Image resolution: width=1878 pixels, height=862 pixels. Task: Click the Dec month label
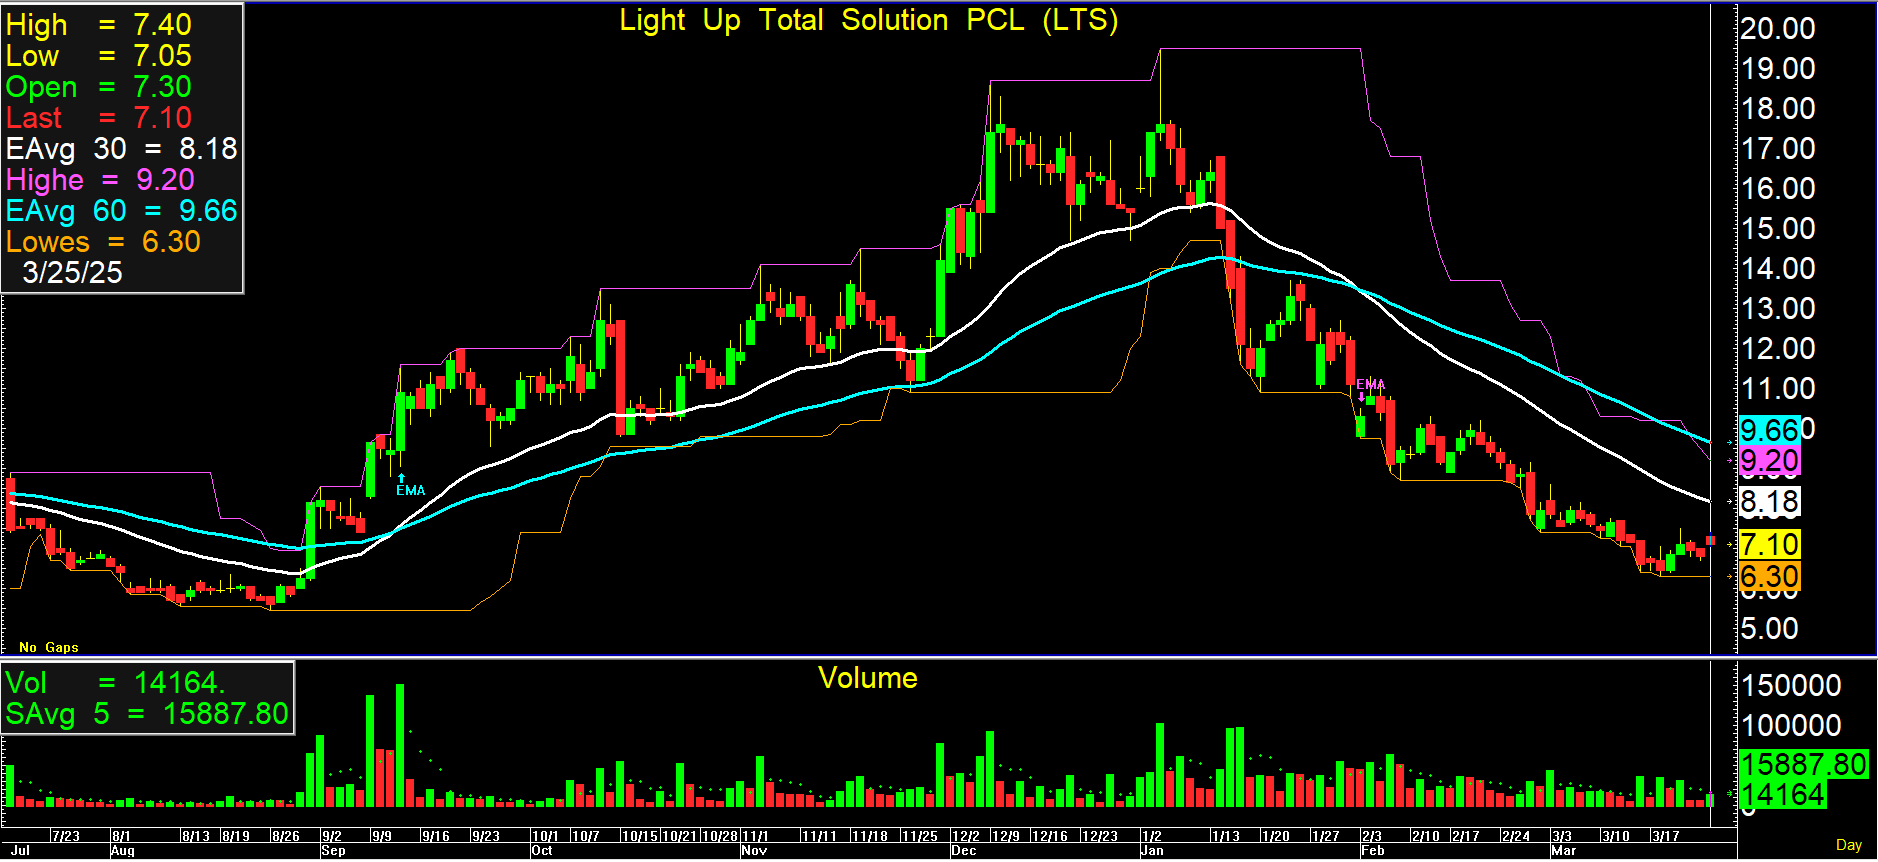coord(964,850)
